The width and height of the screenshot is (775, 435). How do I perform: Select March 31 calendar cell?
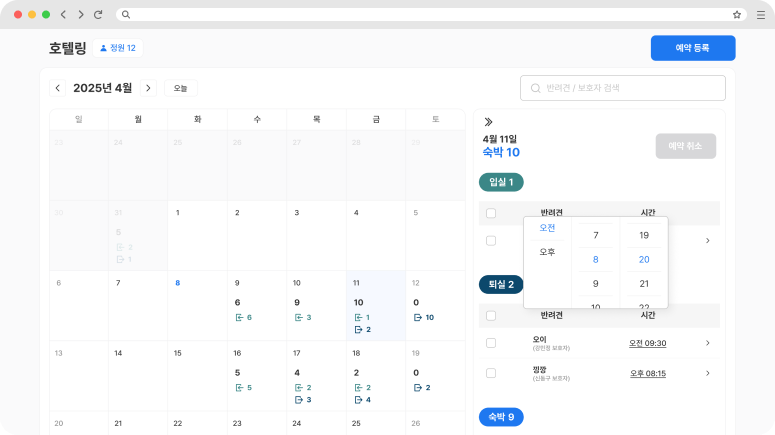click(138, 235)
